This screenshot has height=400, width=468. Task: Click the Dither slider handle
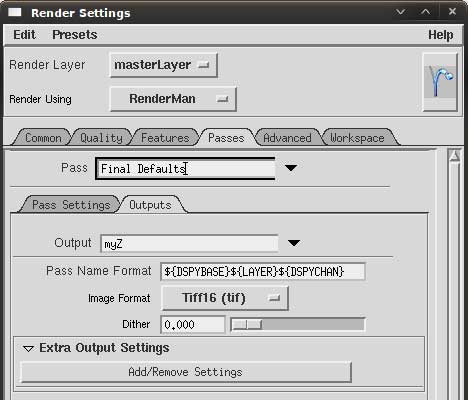pos(247,324)
